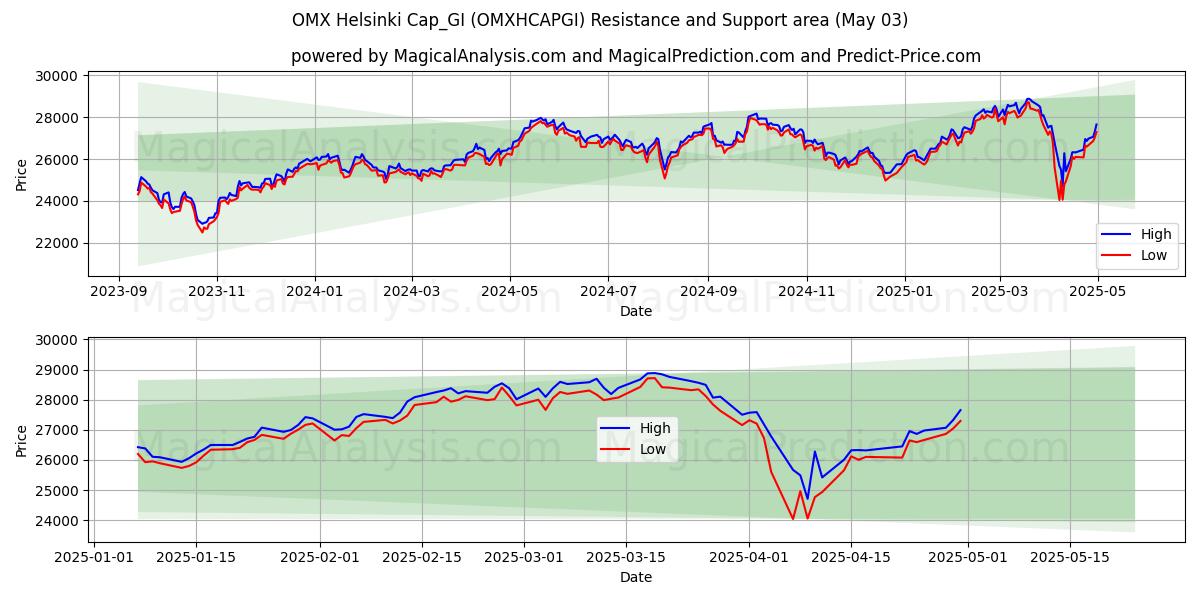The height and width of the screenshot is (600, 1200).
Task: Click the 25000 y-axis value on lower chart
Action: click(x=58, y=491)
